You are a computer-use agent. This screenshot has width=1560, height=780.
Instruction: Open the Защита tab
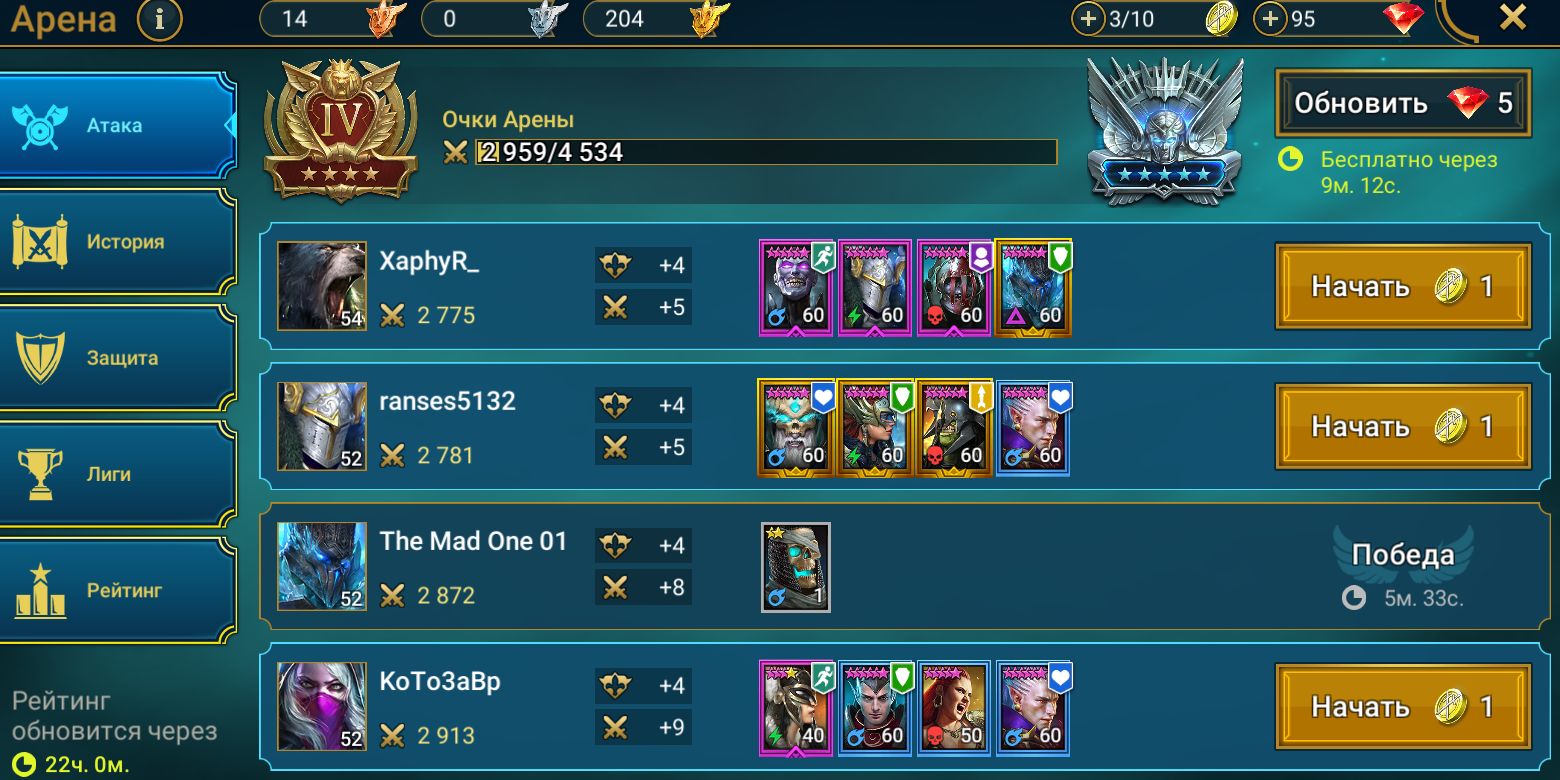[x=118, y=358]
